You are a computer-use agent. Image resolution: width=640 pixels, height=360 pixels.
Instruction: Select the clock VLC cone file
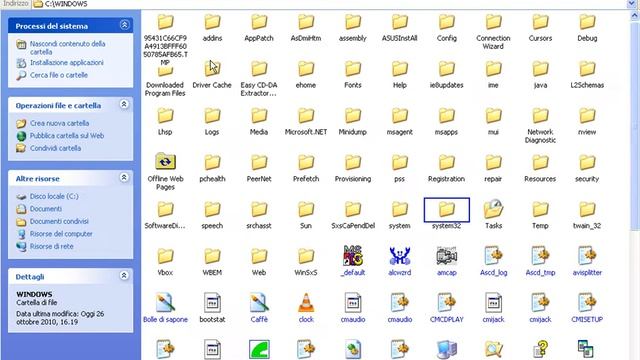306,303
